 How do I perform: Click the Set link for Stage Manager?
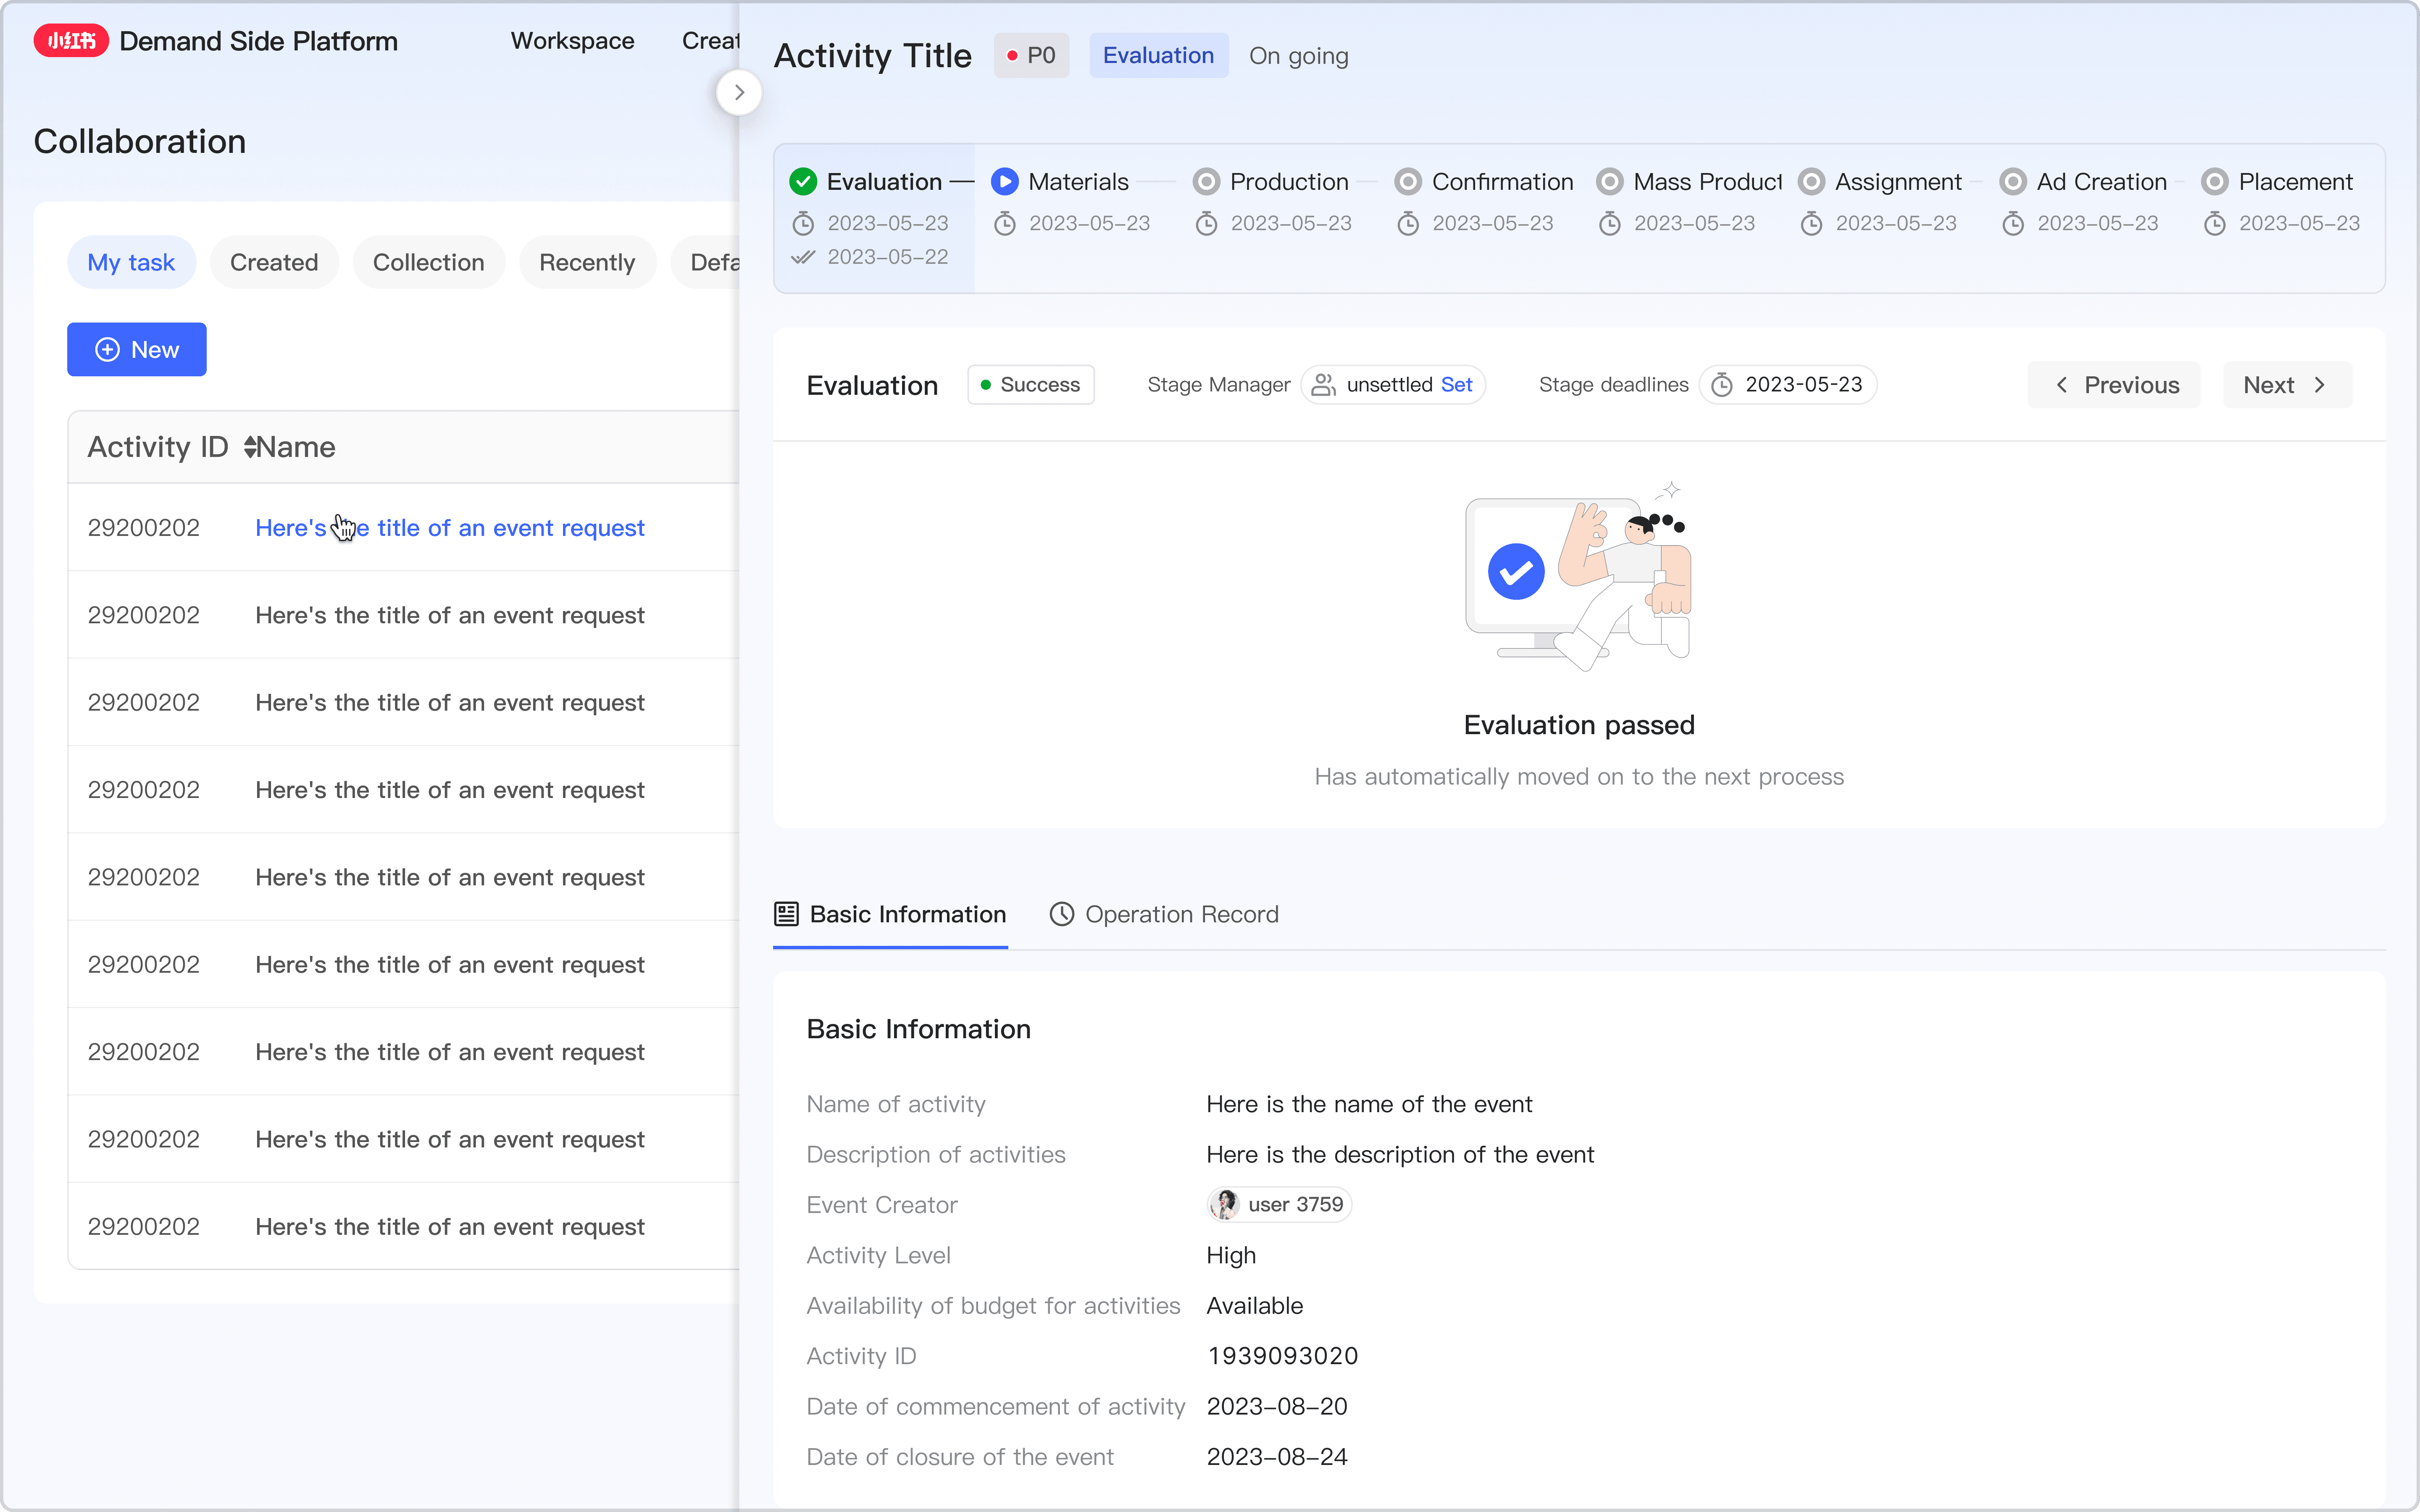click(1456, 385)
